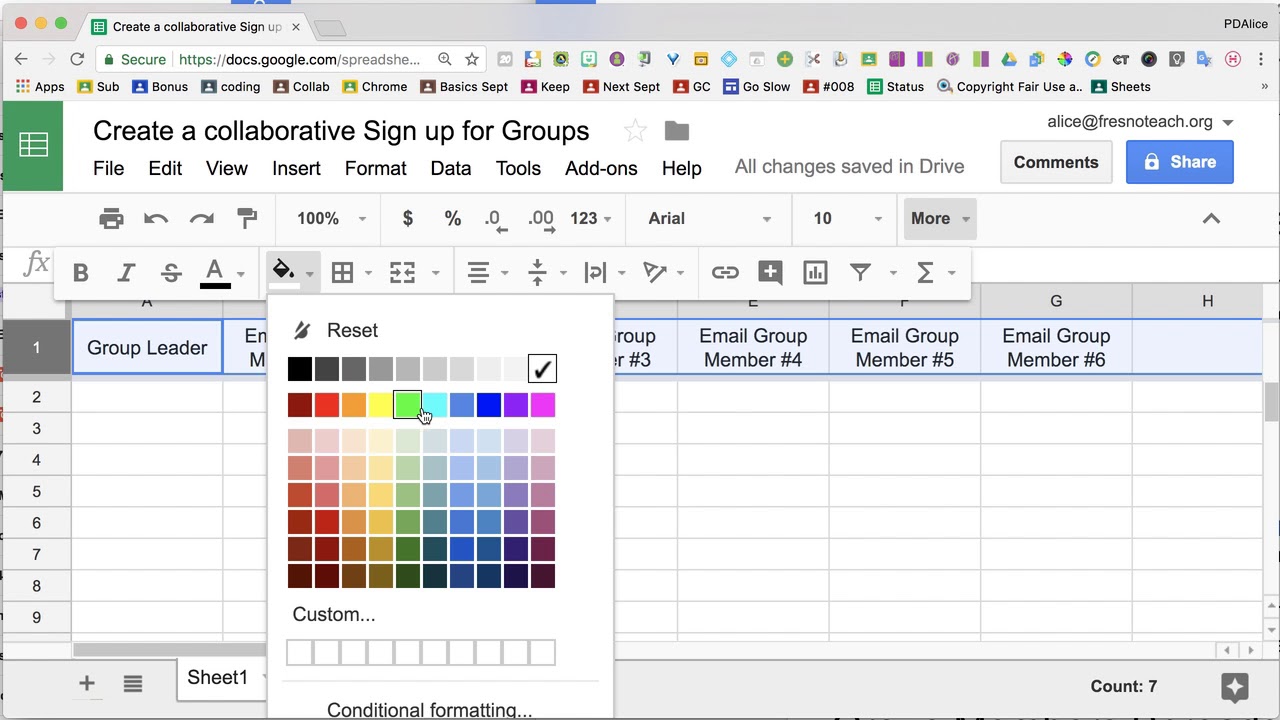Toggle strikethrough formatting
Viewport: 1280px width, 720px height.
point(171,273)
